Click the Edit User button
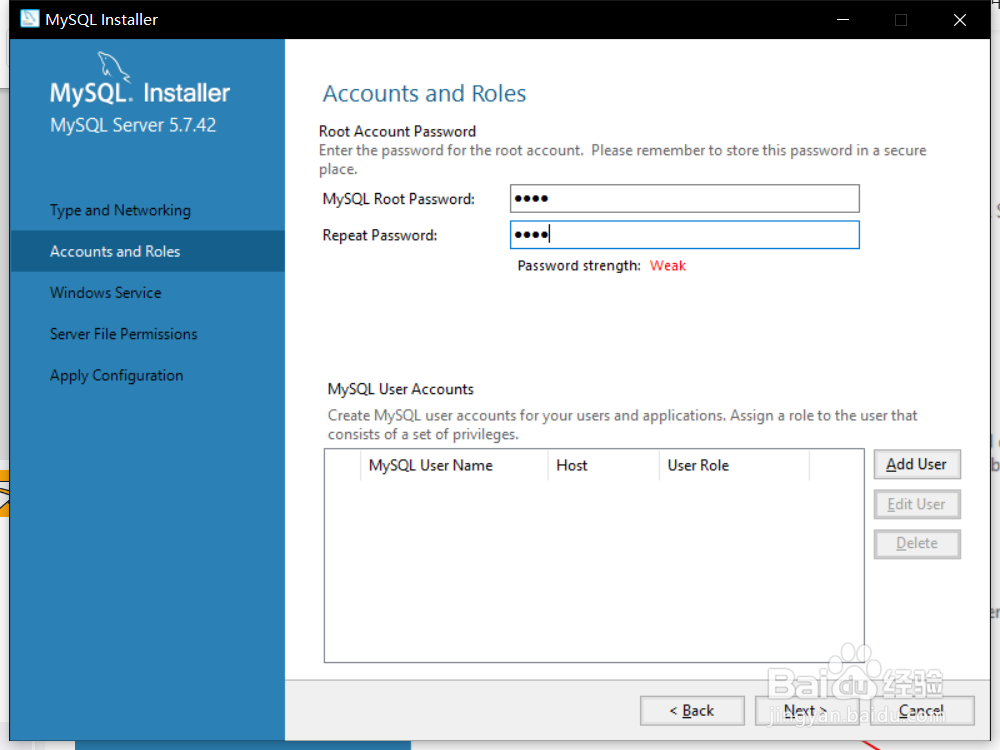The height and width of the screenshot is (750, 1000). click(916, 504)
